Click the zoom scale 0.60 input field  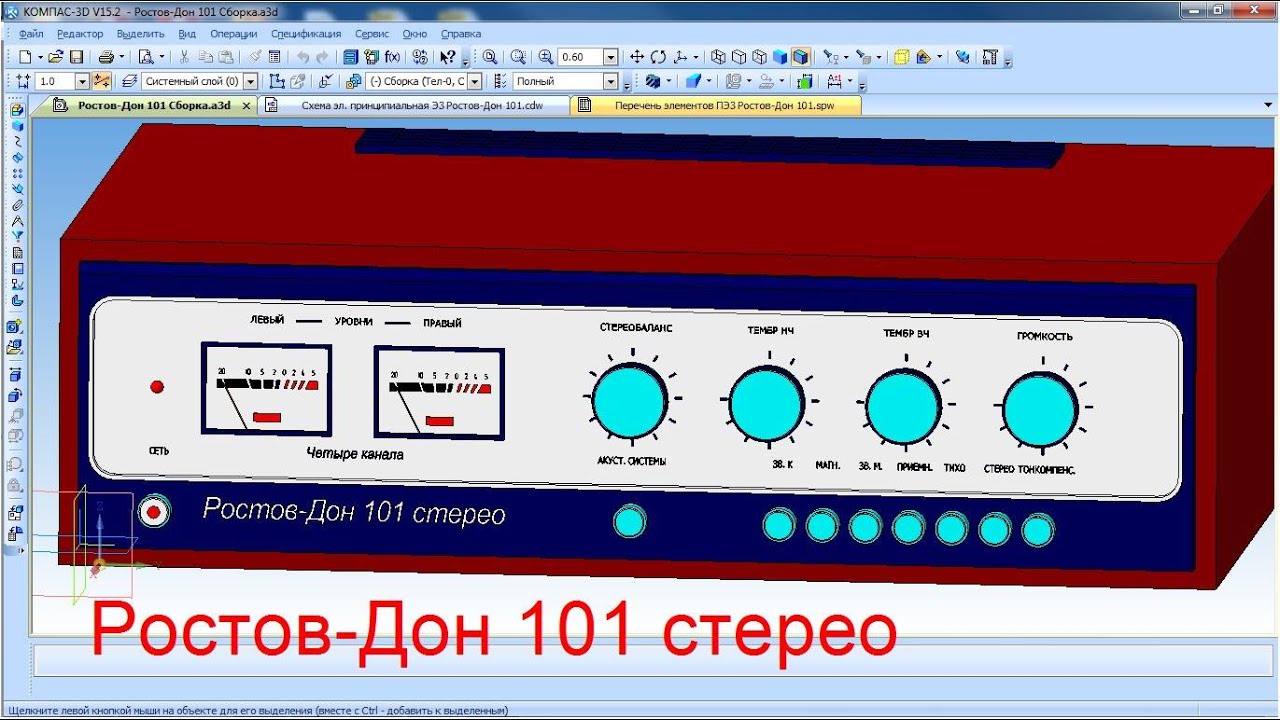[x=579, y=57]
